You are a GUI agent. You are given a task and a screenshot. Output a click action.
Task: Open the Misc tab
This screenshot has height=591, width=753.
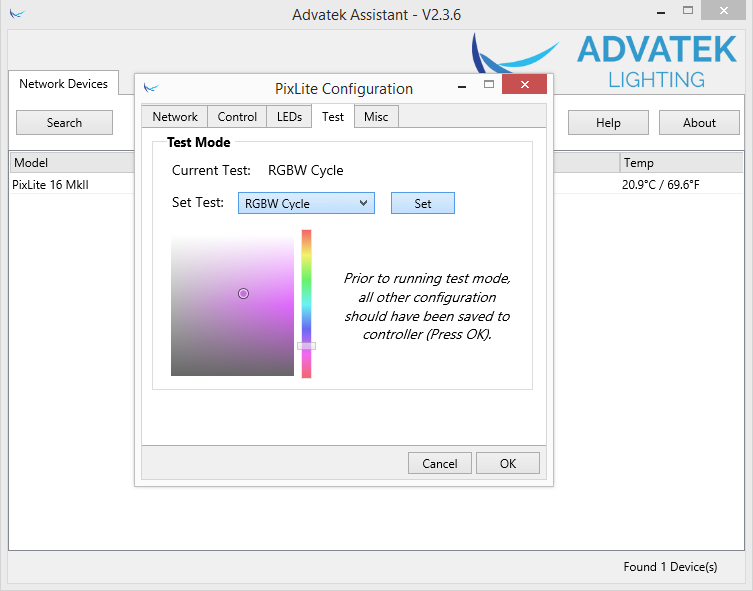pos(376,117)
